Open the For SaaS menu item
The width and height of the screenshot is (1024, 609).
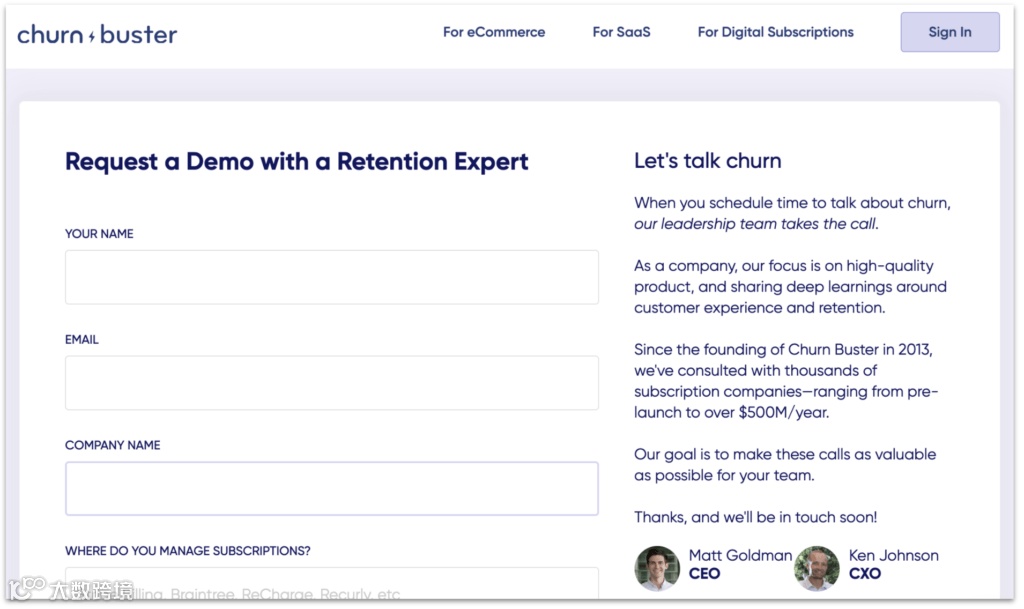[x=621, y=32]
